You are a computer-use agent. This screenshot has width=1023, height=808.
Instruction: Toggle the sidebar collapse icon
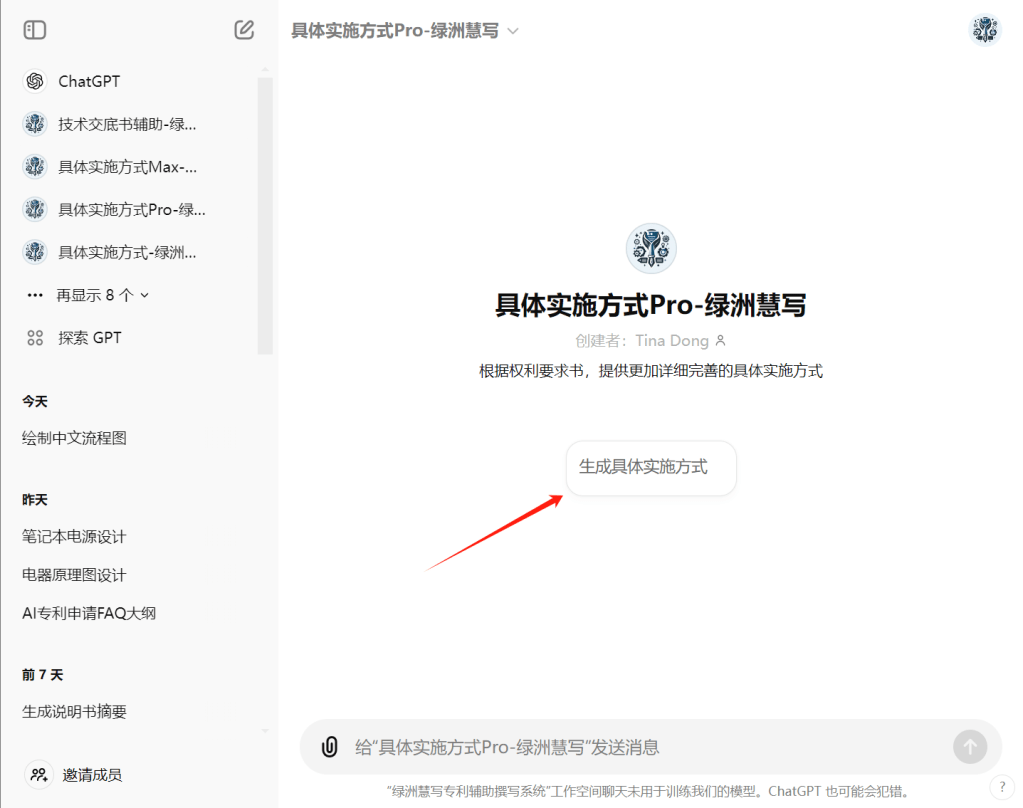pos(35,30)
